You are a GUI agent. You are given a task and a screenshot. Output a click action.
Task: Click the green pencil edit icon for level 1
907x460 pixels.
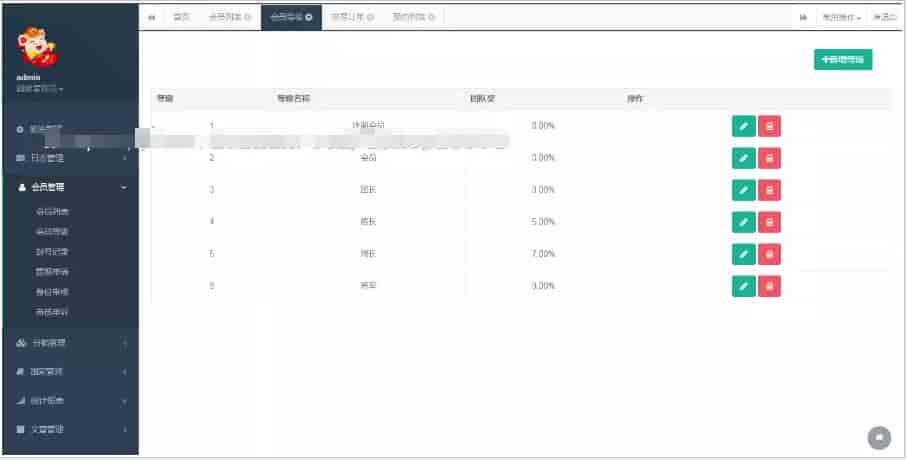coord(743,126)
